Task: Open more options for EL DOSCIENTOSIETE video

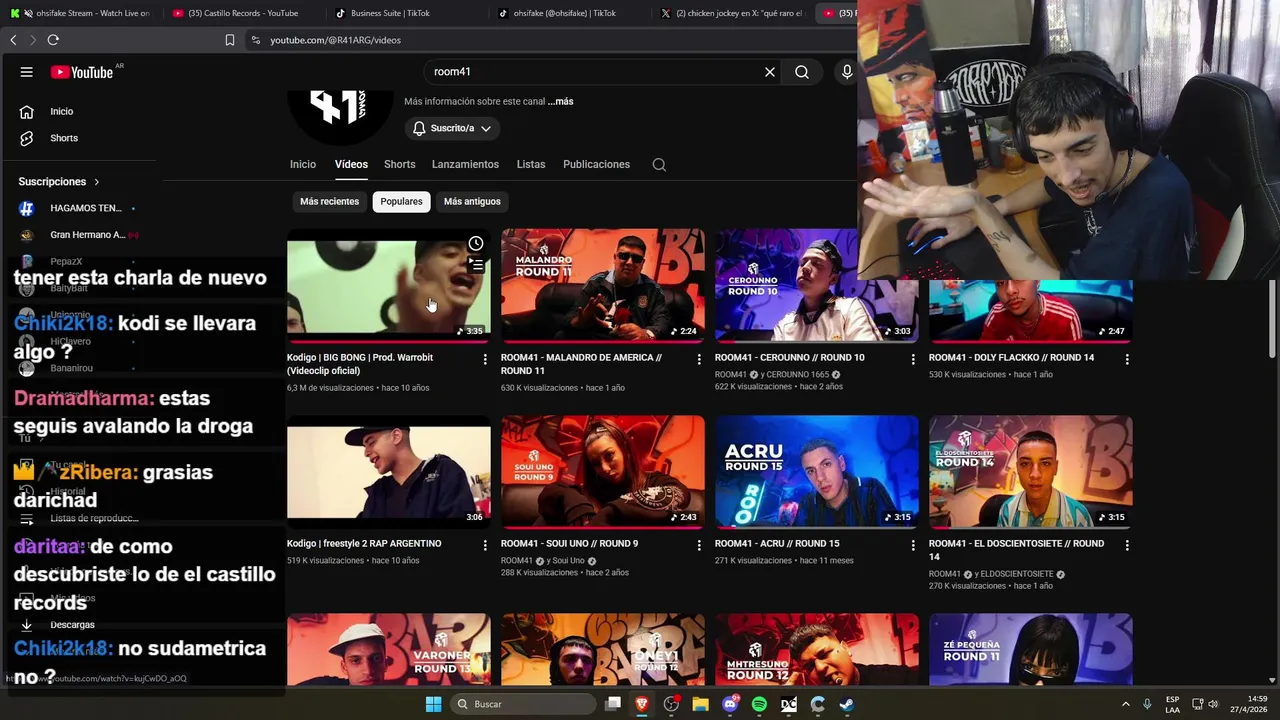Action: click(1127, 545)
